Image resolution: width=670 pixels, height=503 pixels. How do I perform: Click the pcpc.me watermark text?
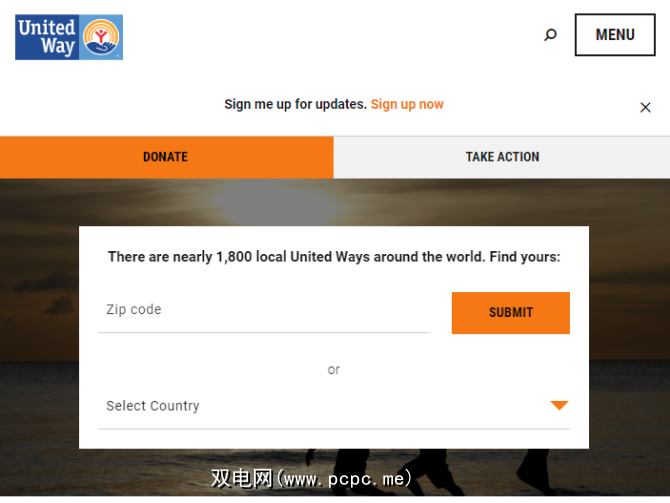tap(311, 479)
